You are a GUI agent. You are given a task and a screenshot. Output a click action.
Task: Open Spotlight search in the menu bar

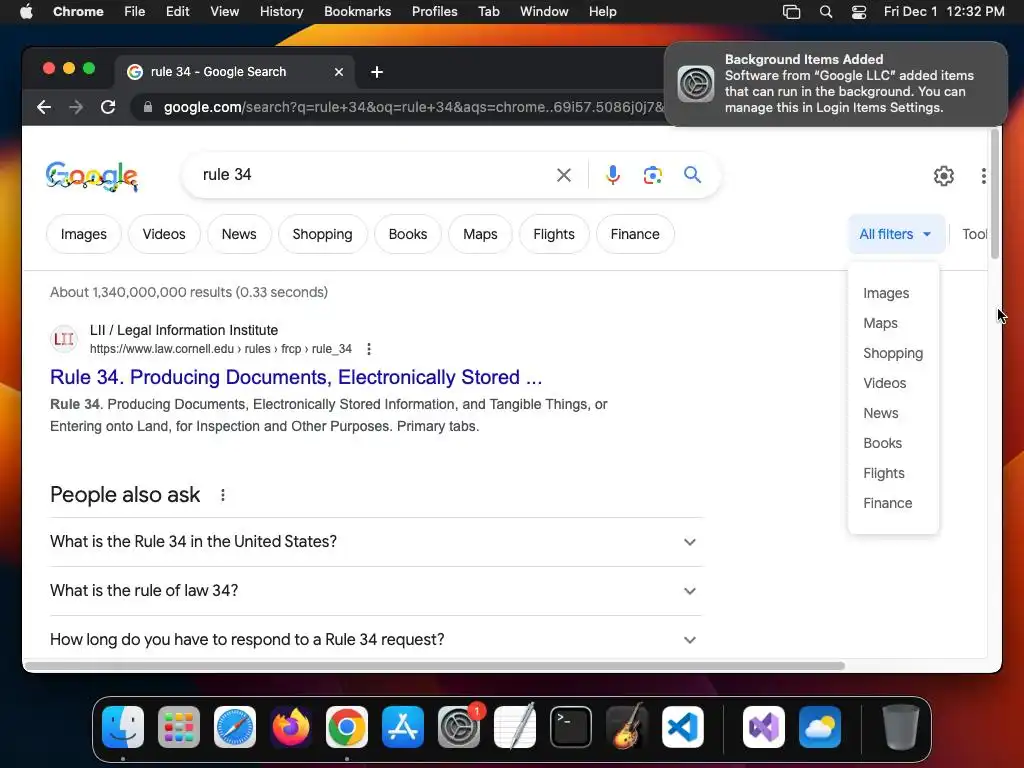click(x=825, y=12)
